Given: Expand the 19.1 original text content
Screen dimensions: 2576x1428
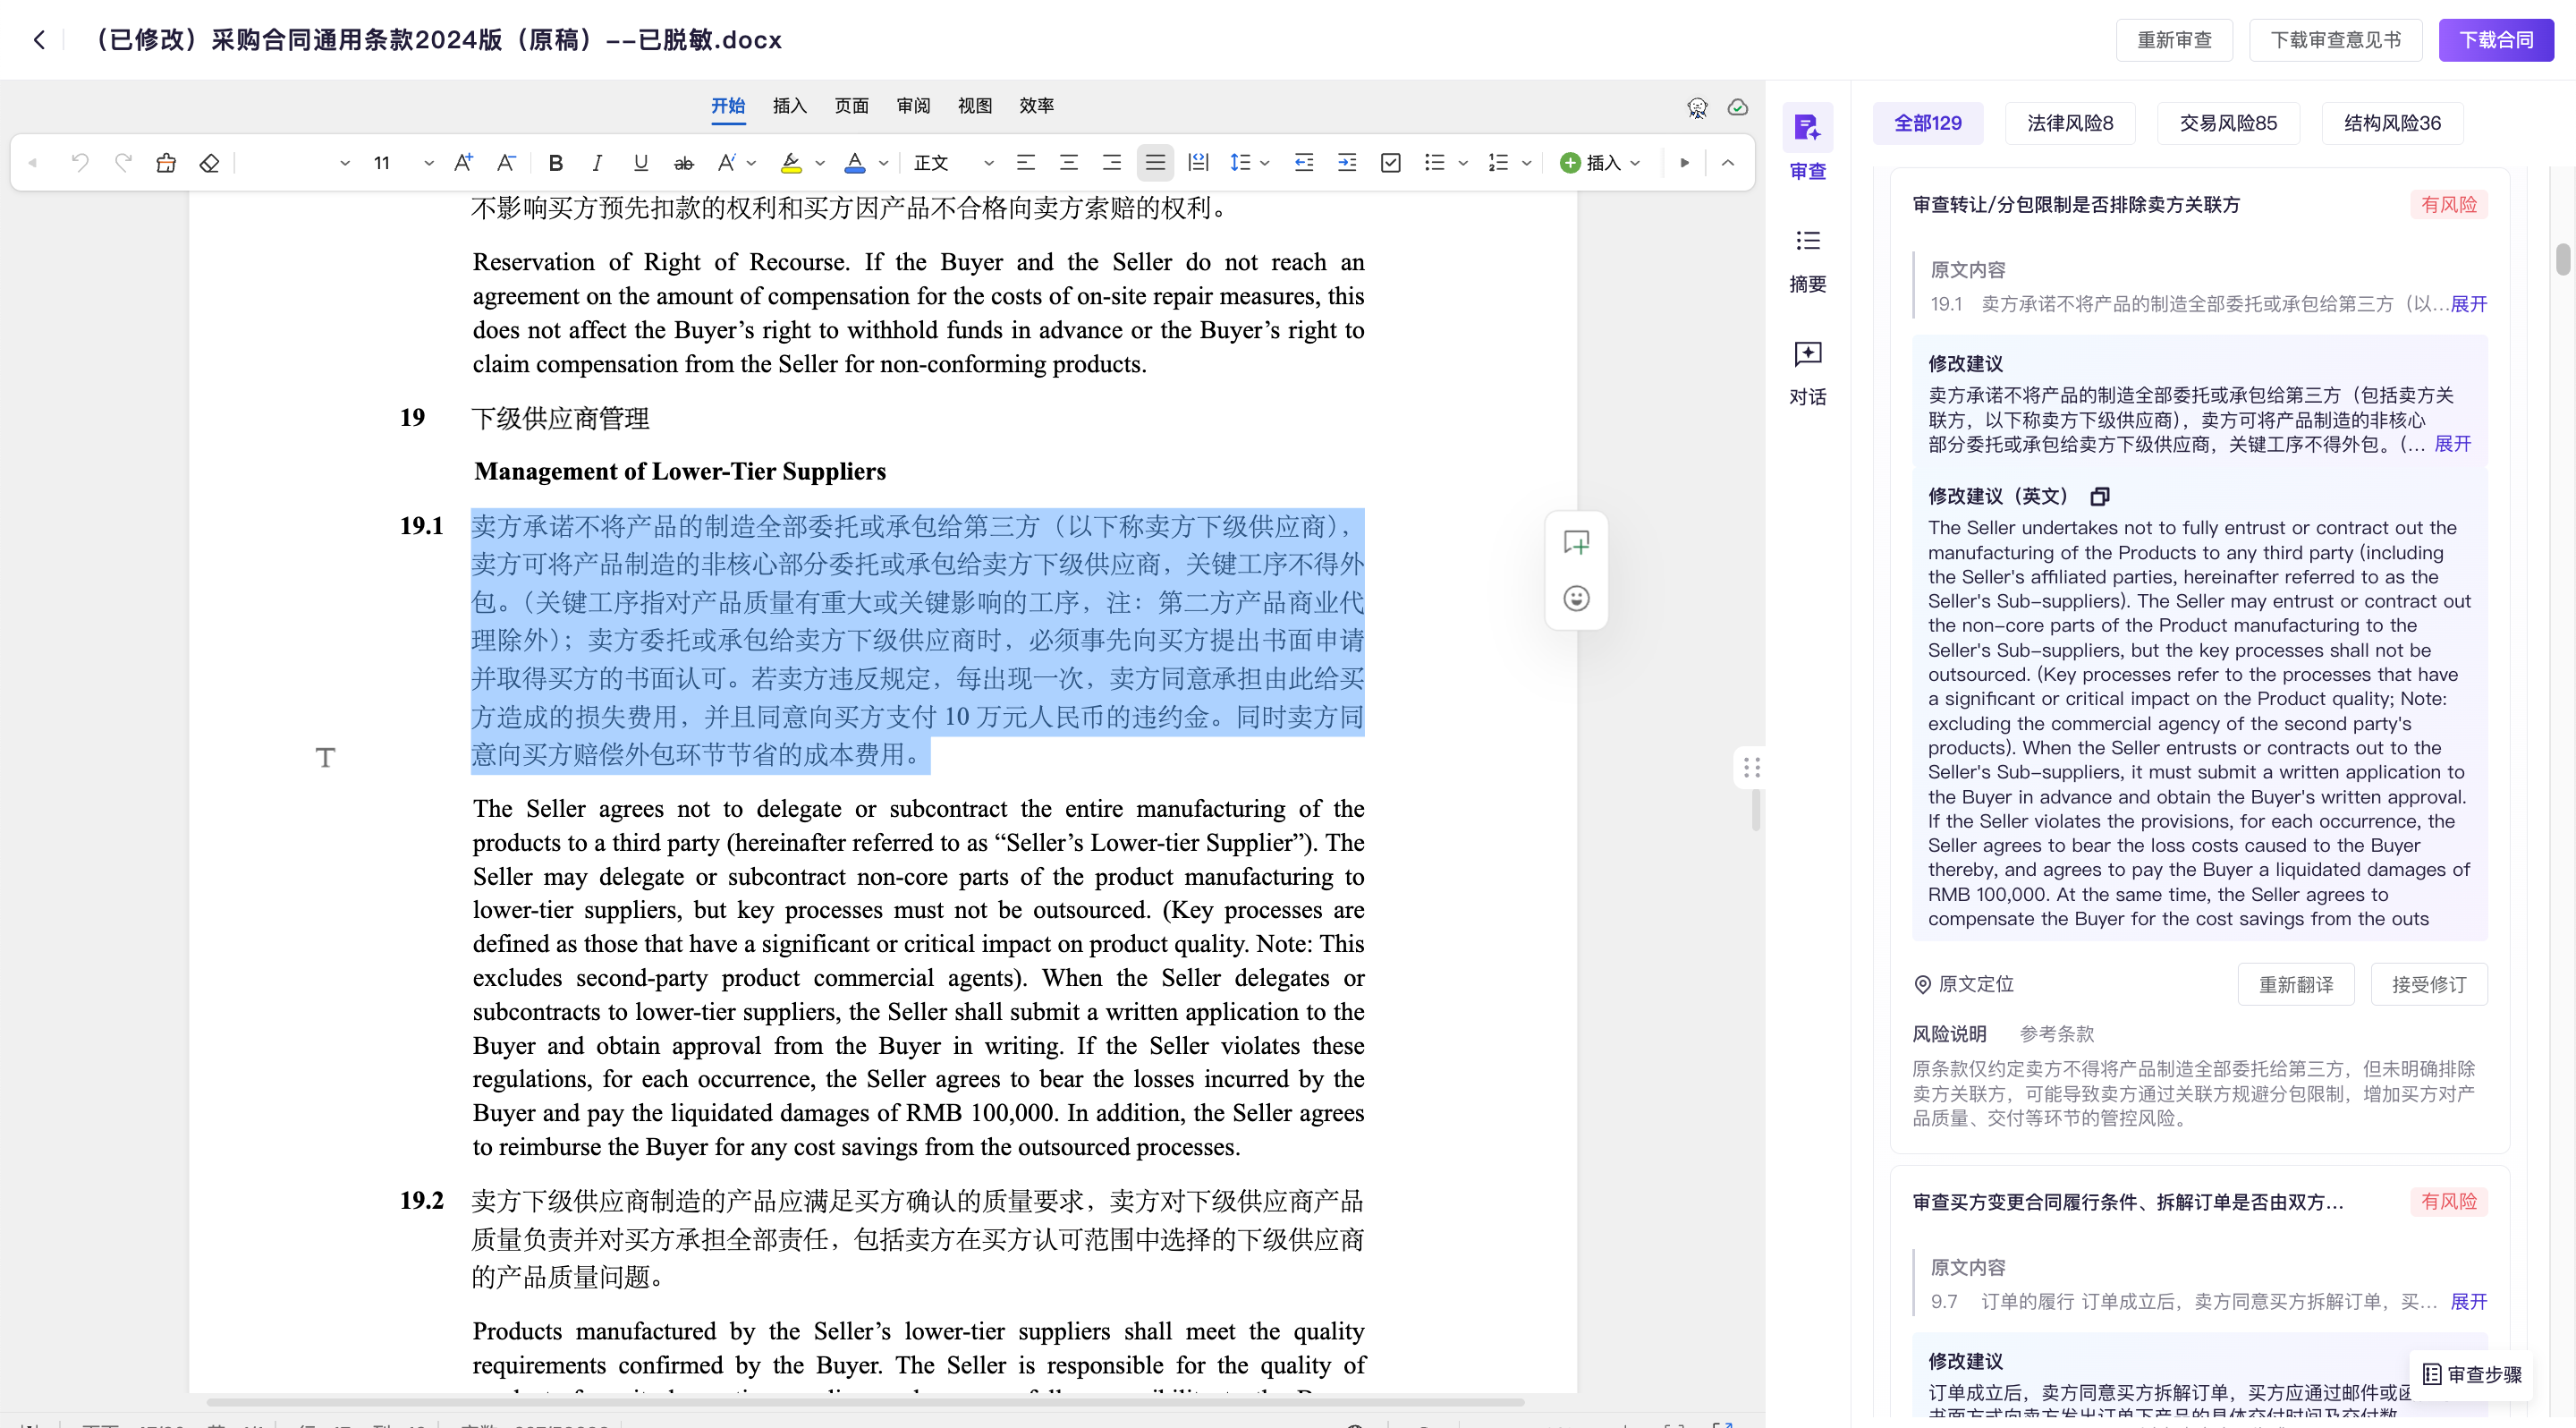Looking at the screenshot, I should click(2468, 304).
